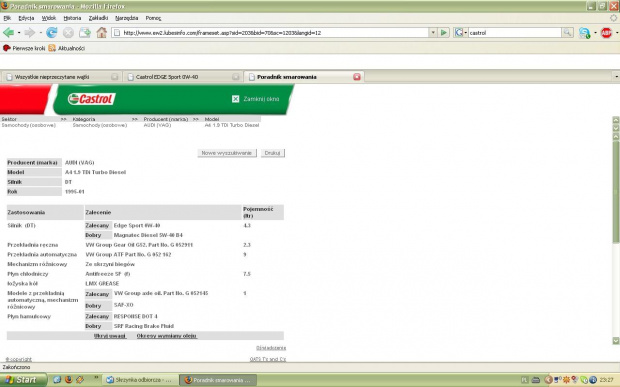
Task: Open the Okresy wymiany oleju link
Action: point(166,336)
